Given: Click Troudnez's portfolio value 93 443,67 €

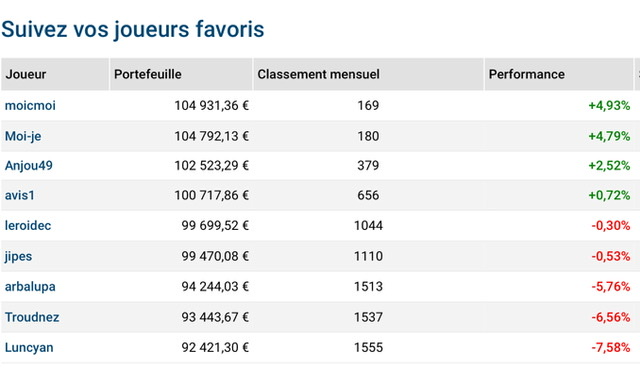Looking at the screenshot, I should 215,317.
